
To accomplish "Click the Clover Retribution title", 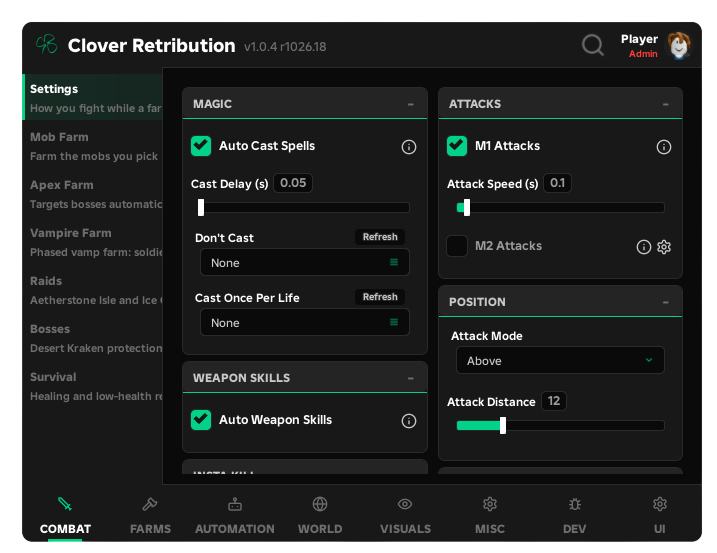I will 151,46.
